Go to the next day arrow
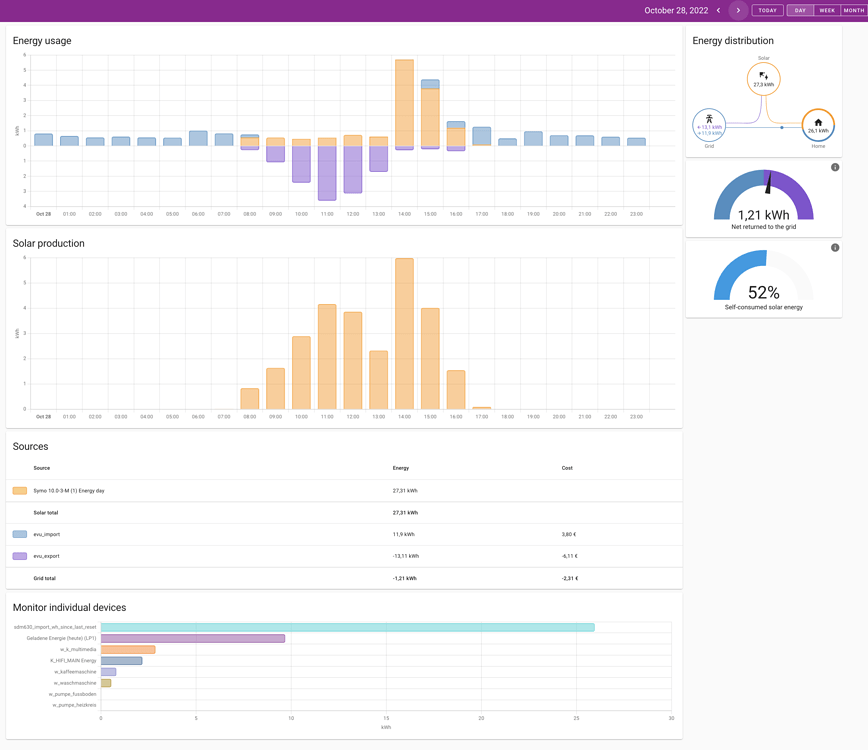This screenshot has height=750, width=868. [x=738, y=11]
